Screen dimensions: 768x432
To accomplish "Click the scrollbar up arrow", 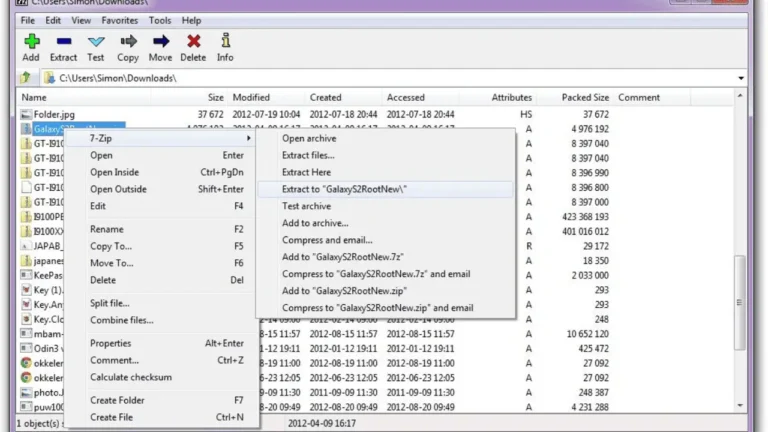I will tap(740, 96).
